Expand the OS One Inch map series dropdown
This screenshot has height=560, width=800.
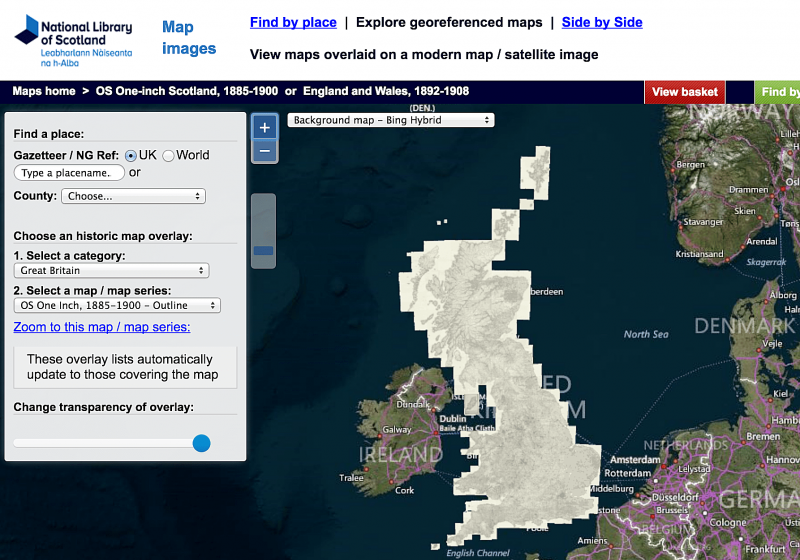(117, 305)
